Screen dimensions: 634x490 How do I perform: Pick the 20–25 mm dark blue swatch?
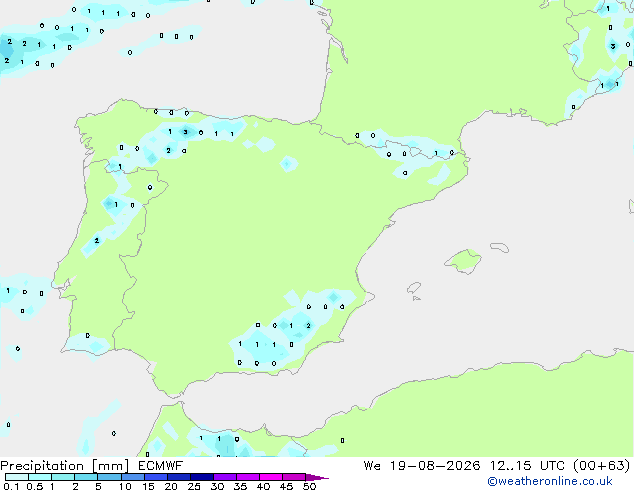pyautogui.click(x=178, y=477)
